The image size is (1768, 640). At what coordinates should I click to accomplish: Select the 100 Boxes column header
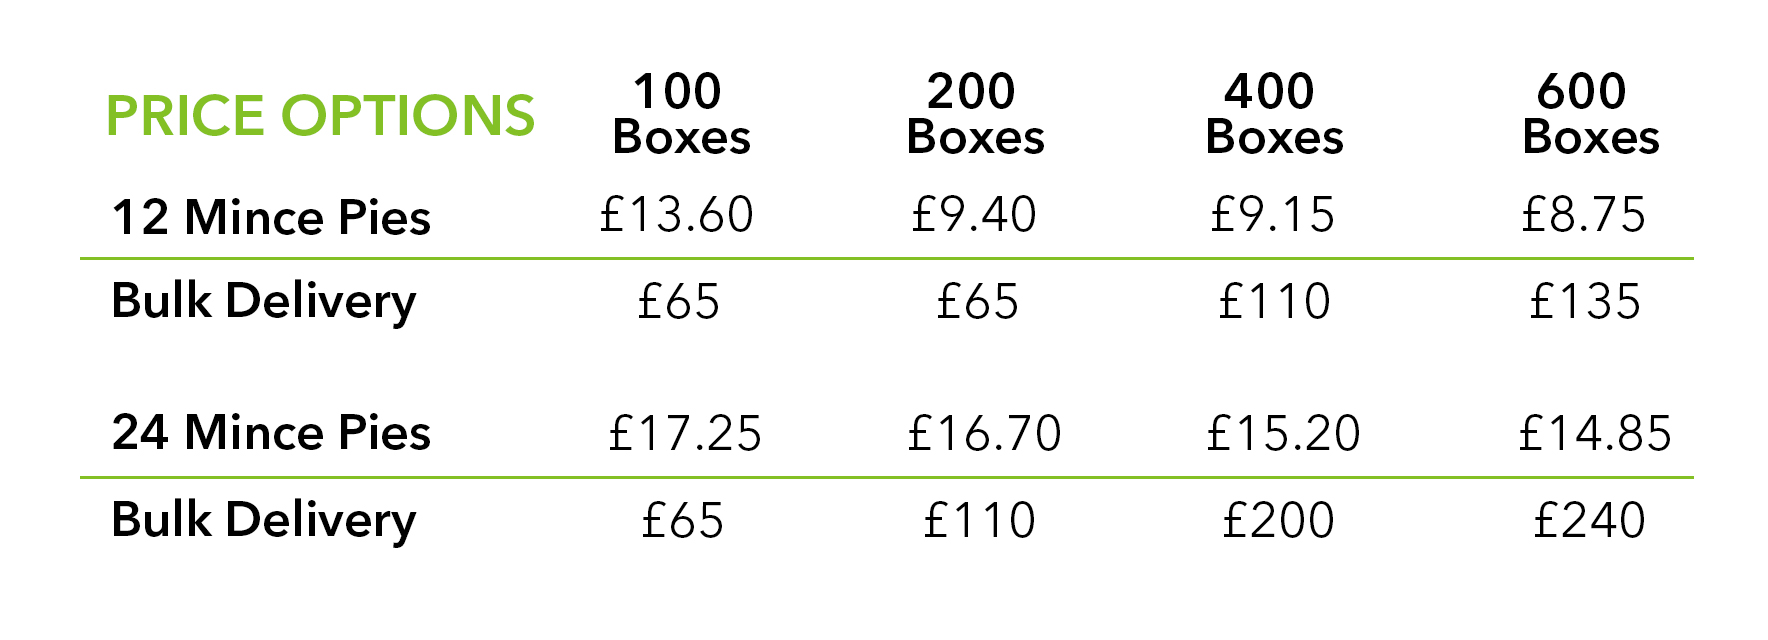[x=681, y=114]
